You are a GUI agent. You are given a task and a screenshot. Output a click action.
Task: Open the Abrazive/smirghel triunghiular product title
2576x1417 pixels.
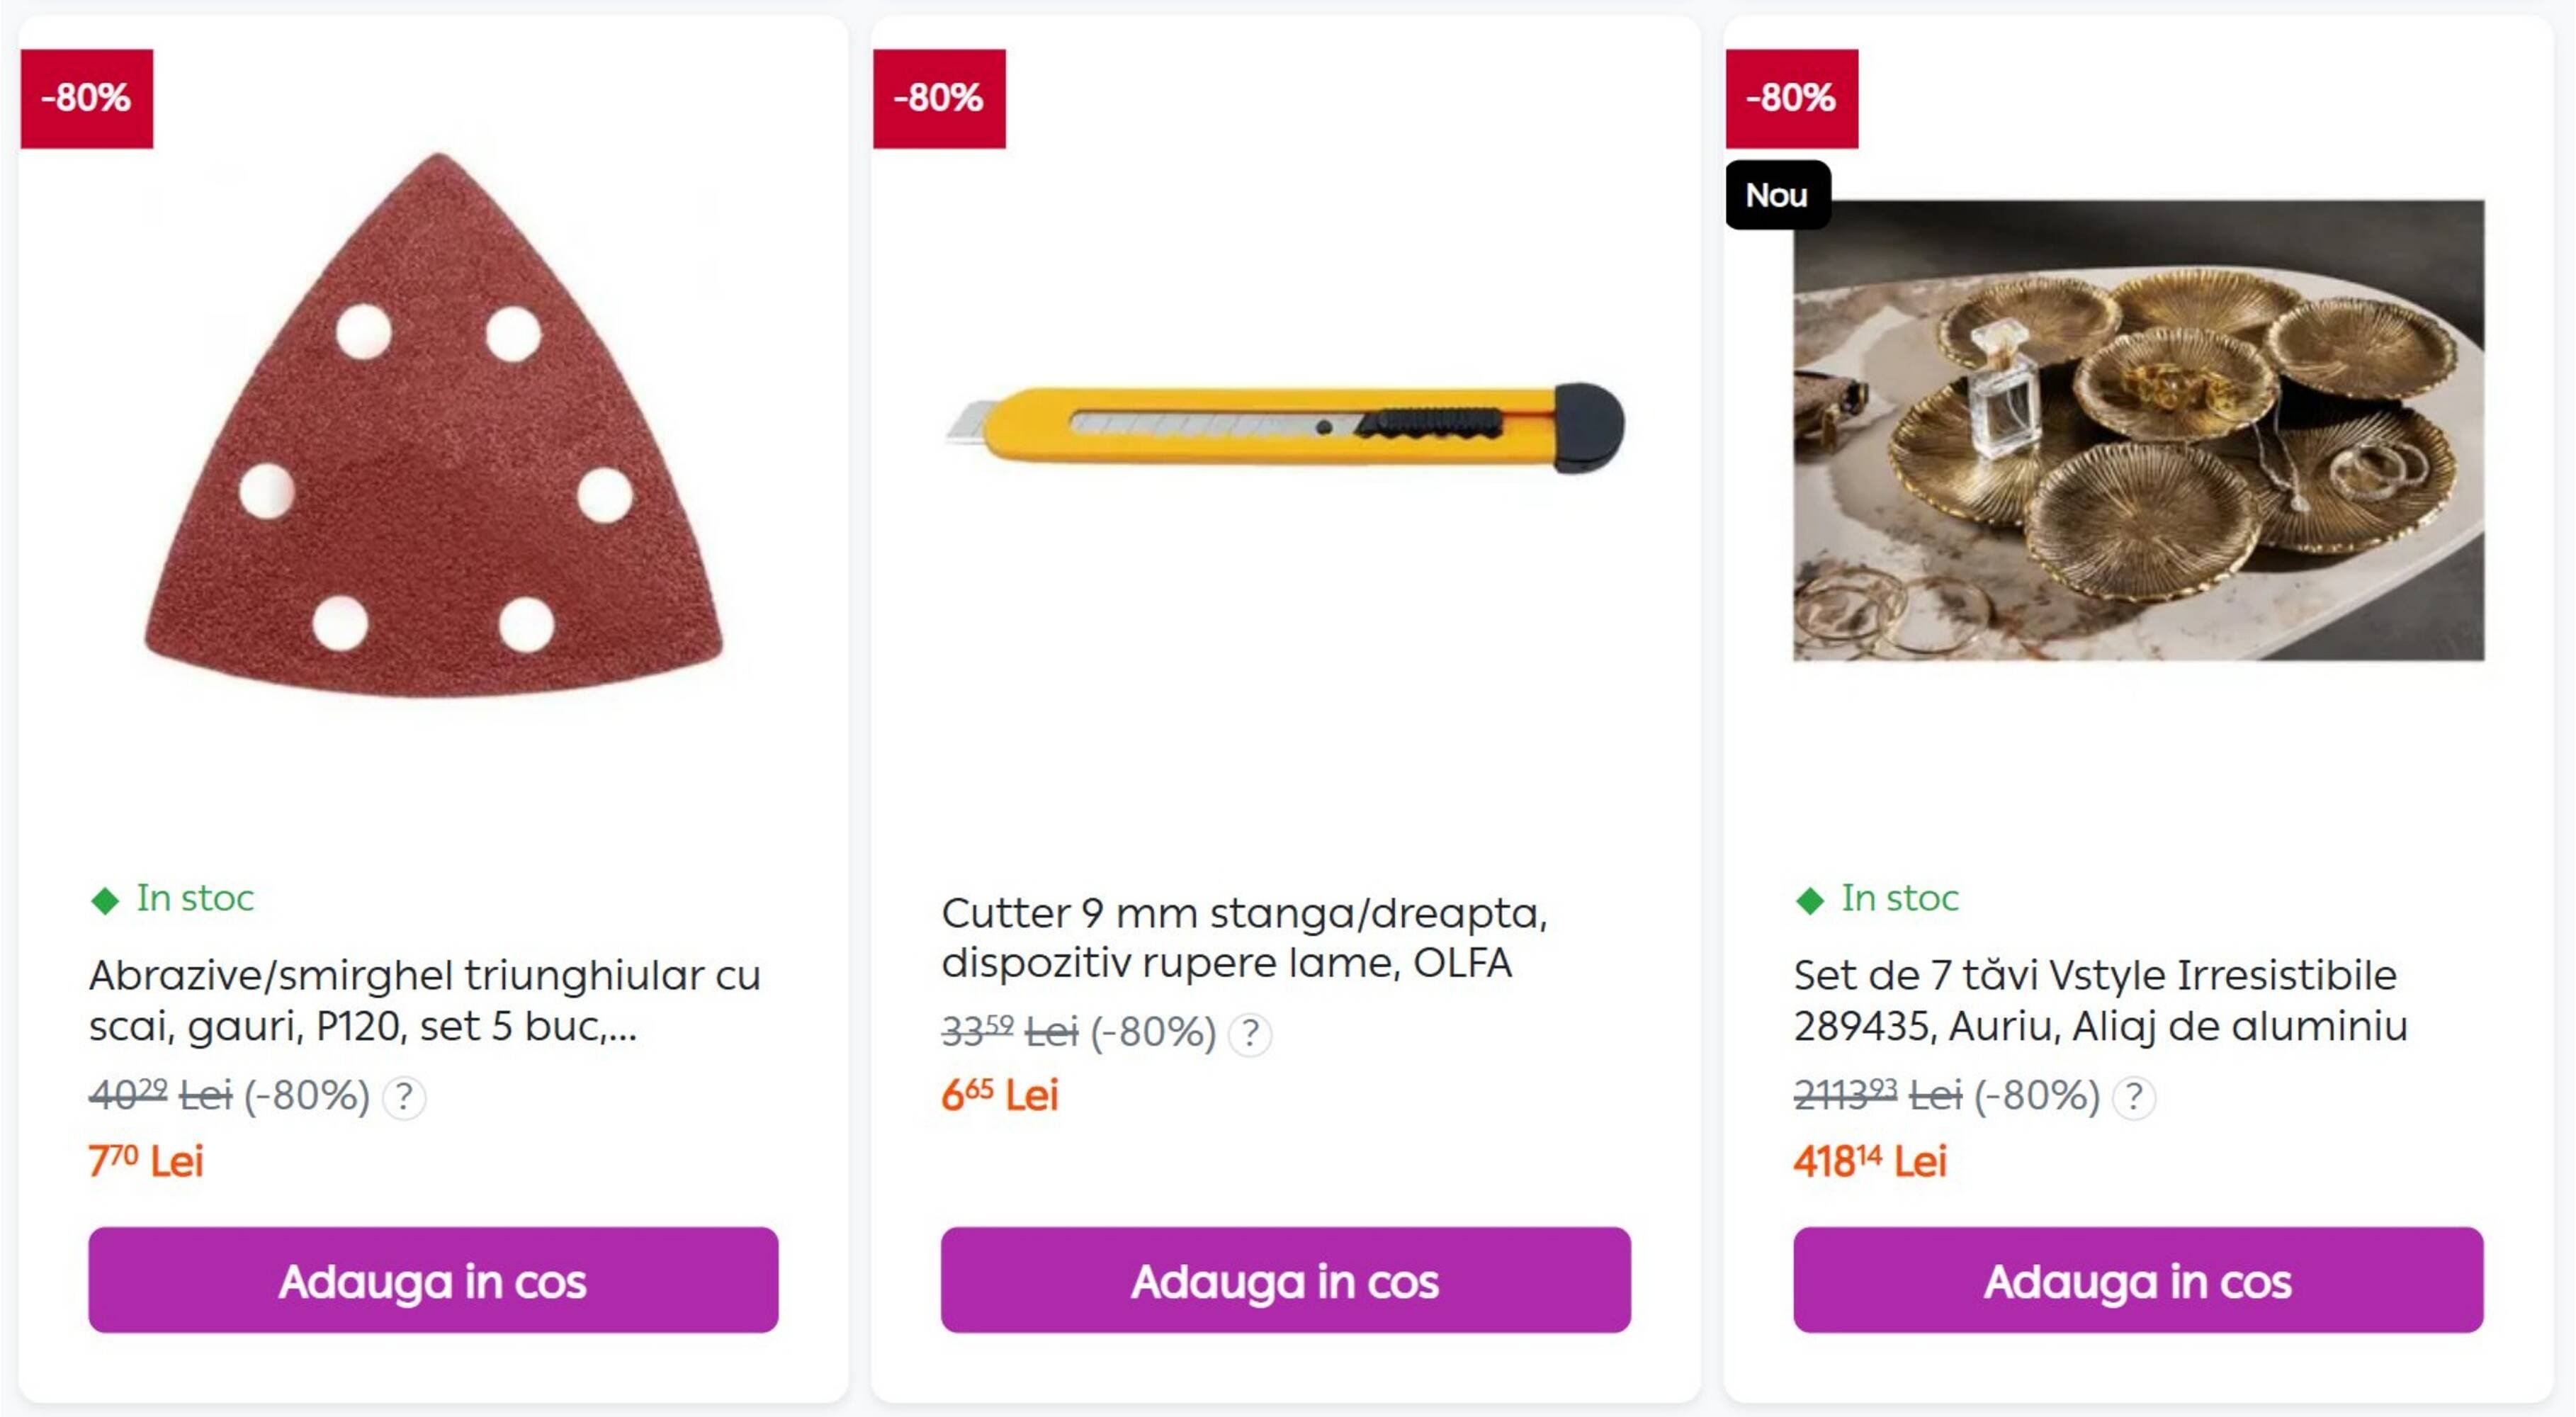[x=424, y=1000]
